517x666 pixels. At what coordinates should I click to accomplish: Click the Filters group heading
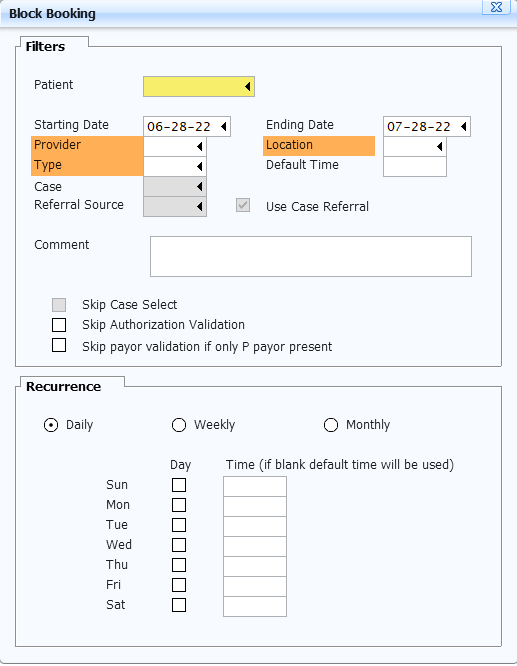click(45, 46)
